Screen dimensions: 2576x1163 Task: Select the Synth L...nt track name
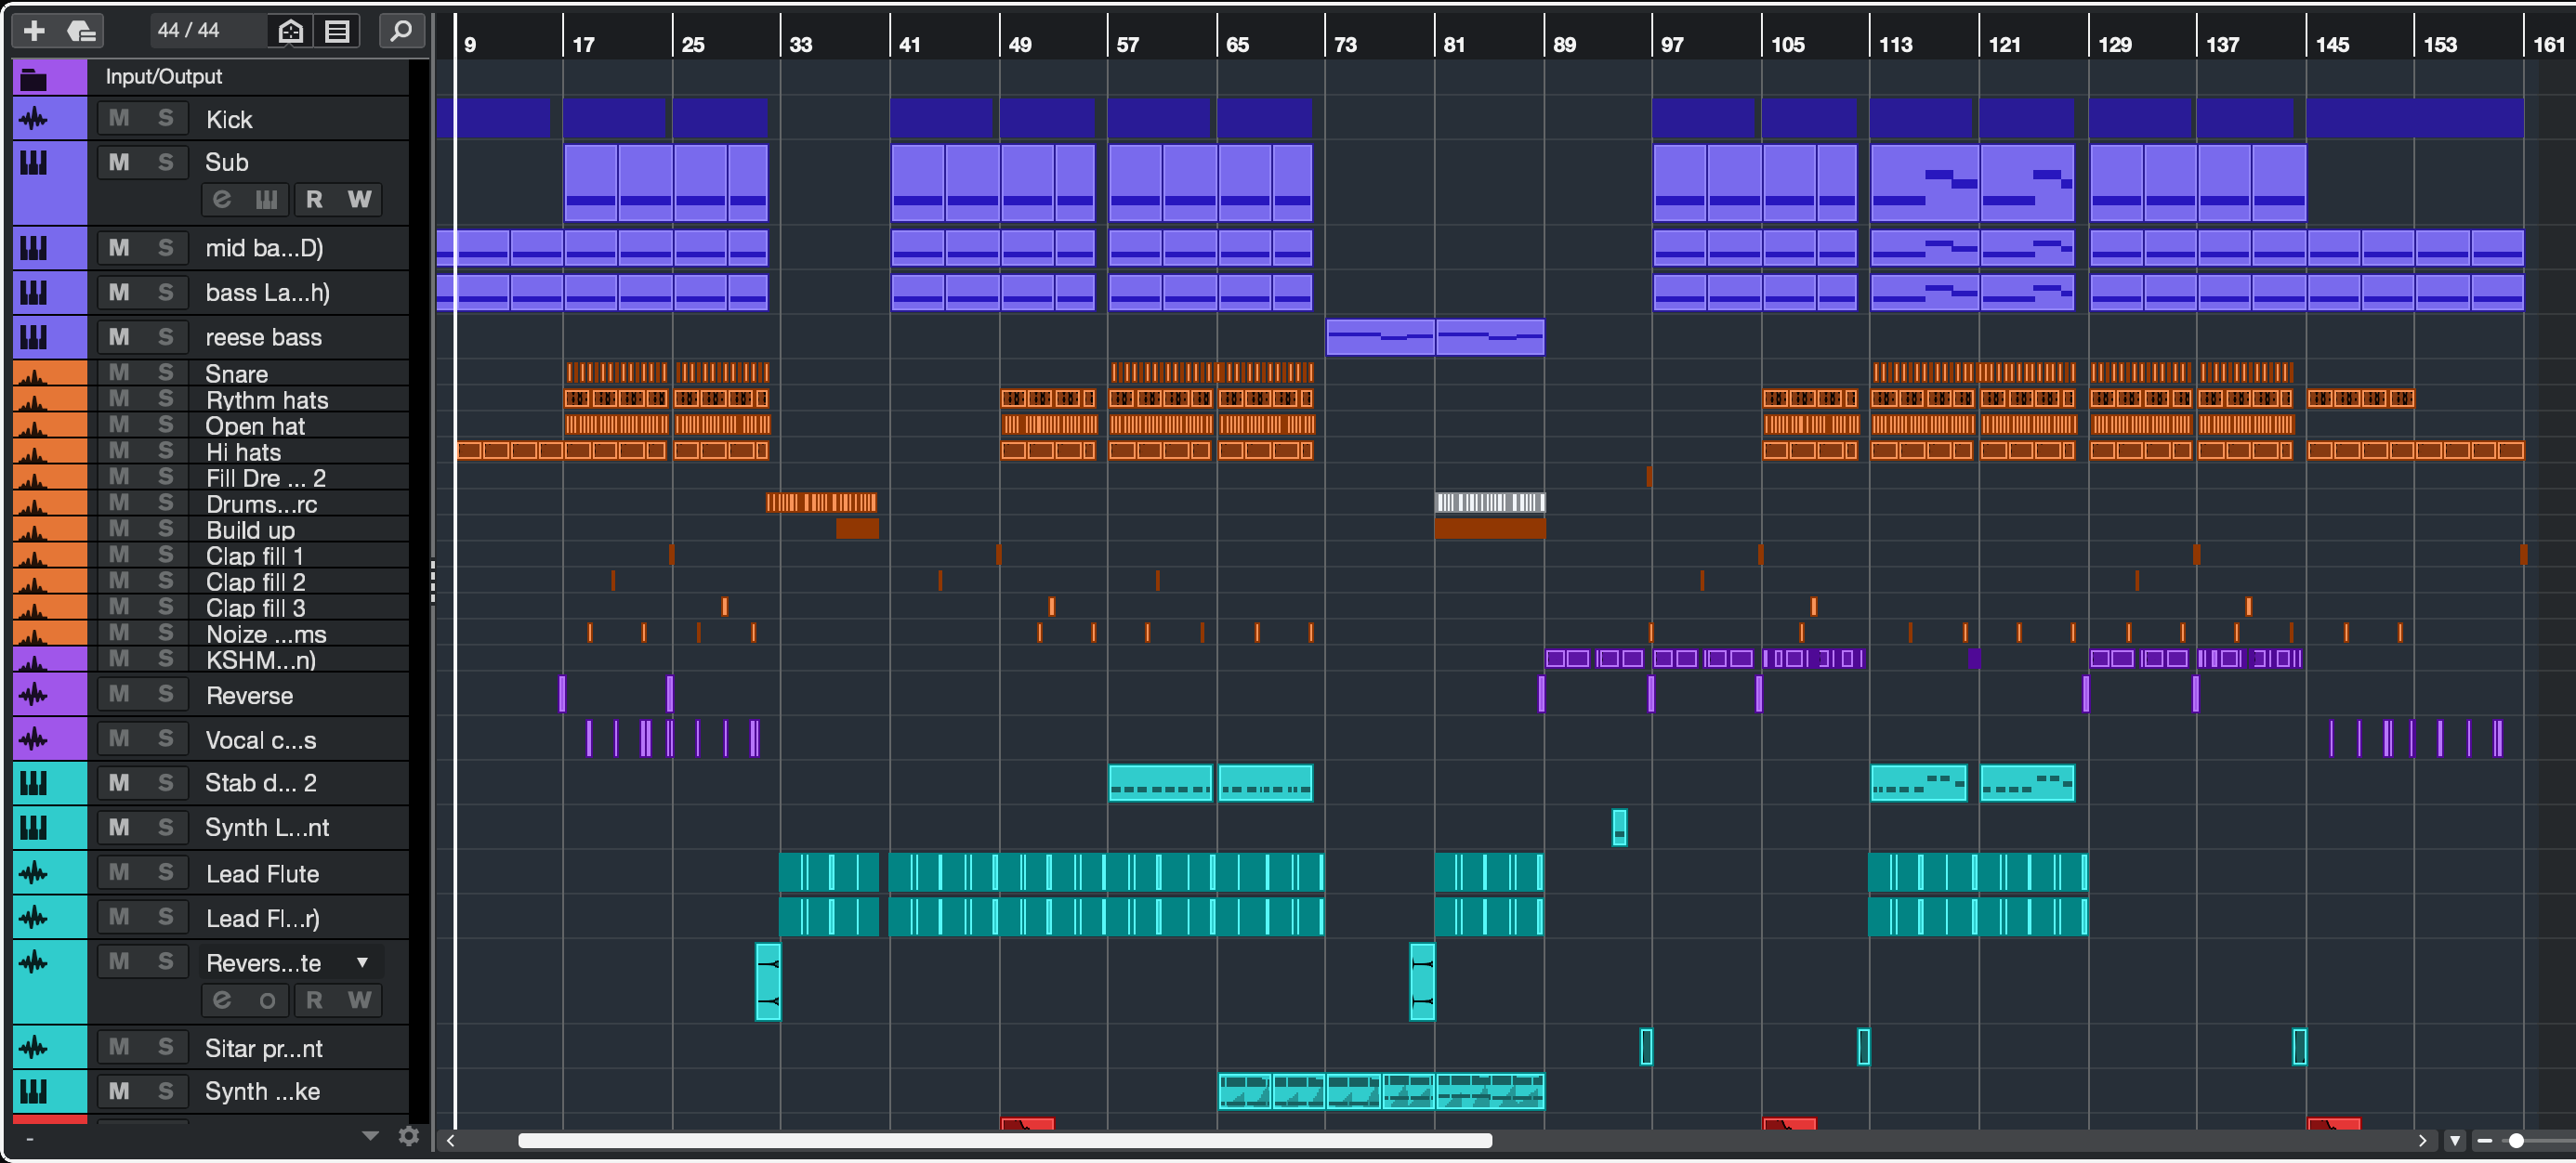267,828
